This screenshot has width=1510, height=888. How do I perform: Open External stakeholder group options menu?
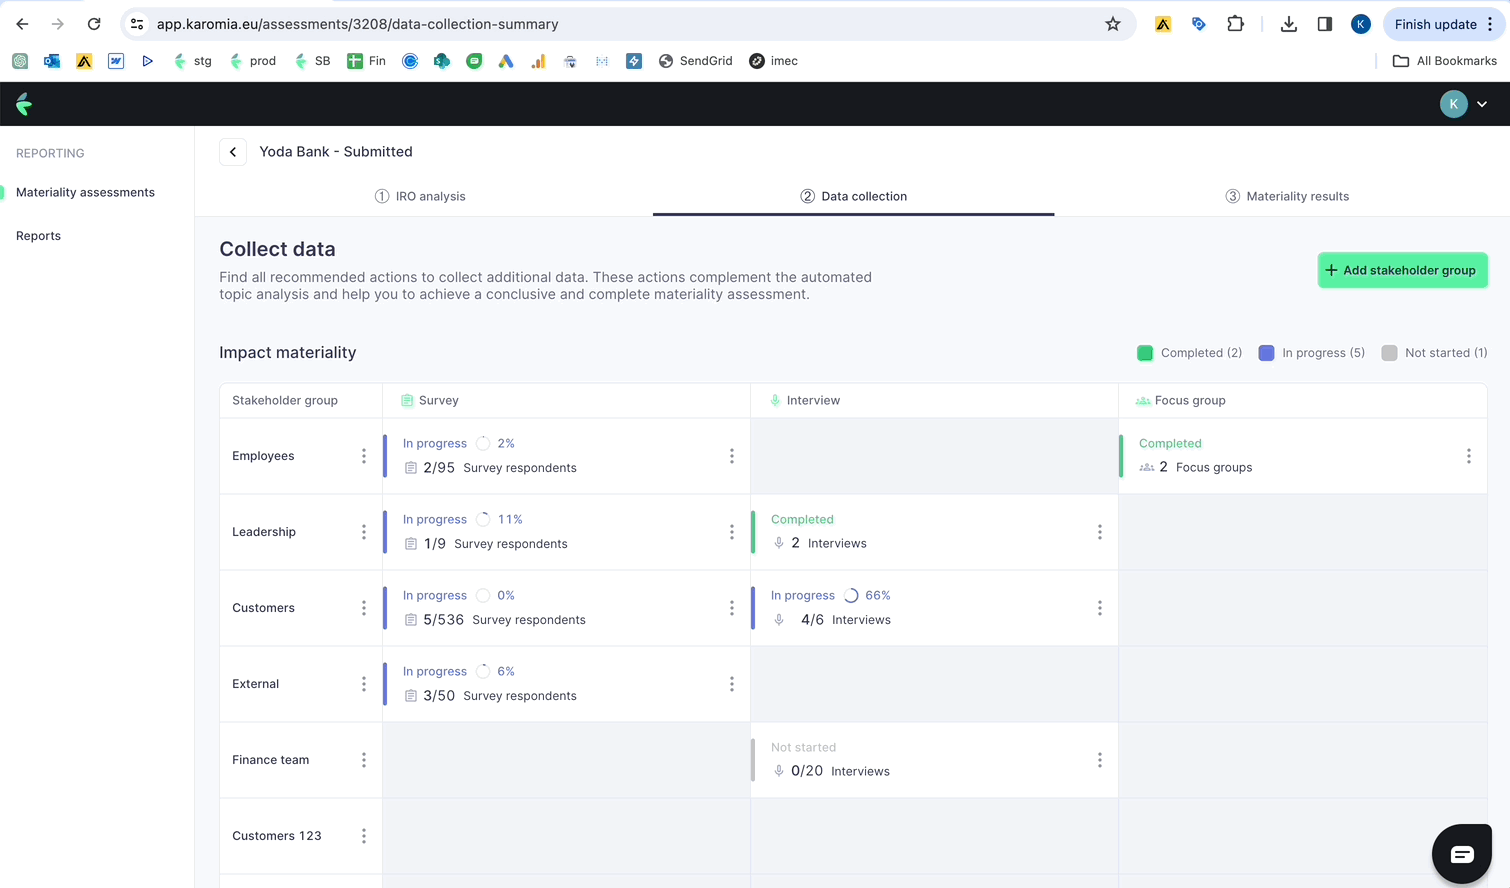364,684
